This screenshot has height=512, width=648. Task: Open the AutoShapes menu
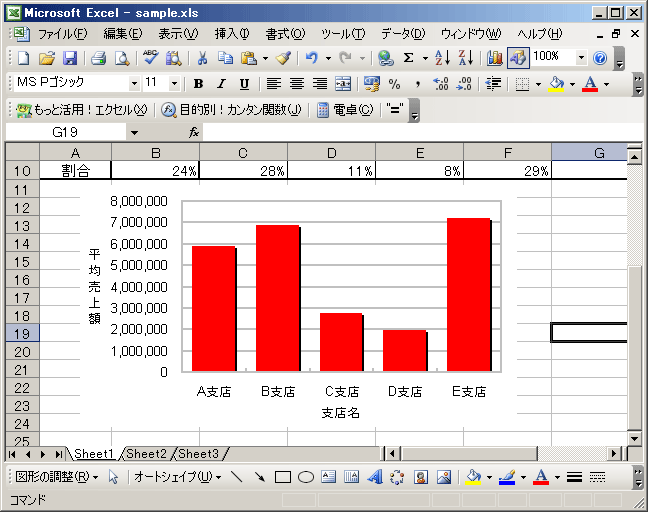(177, 477)
